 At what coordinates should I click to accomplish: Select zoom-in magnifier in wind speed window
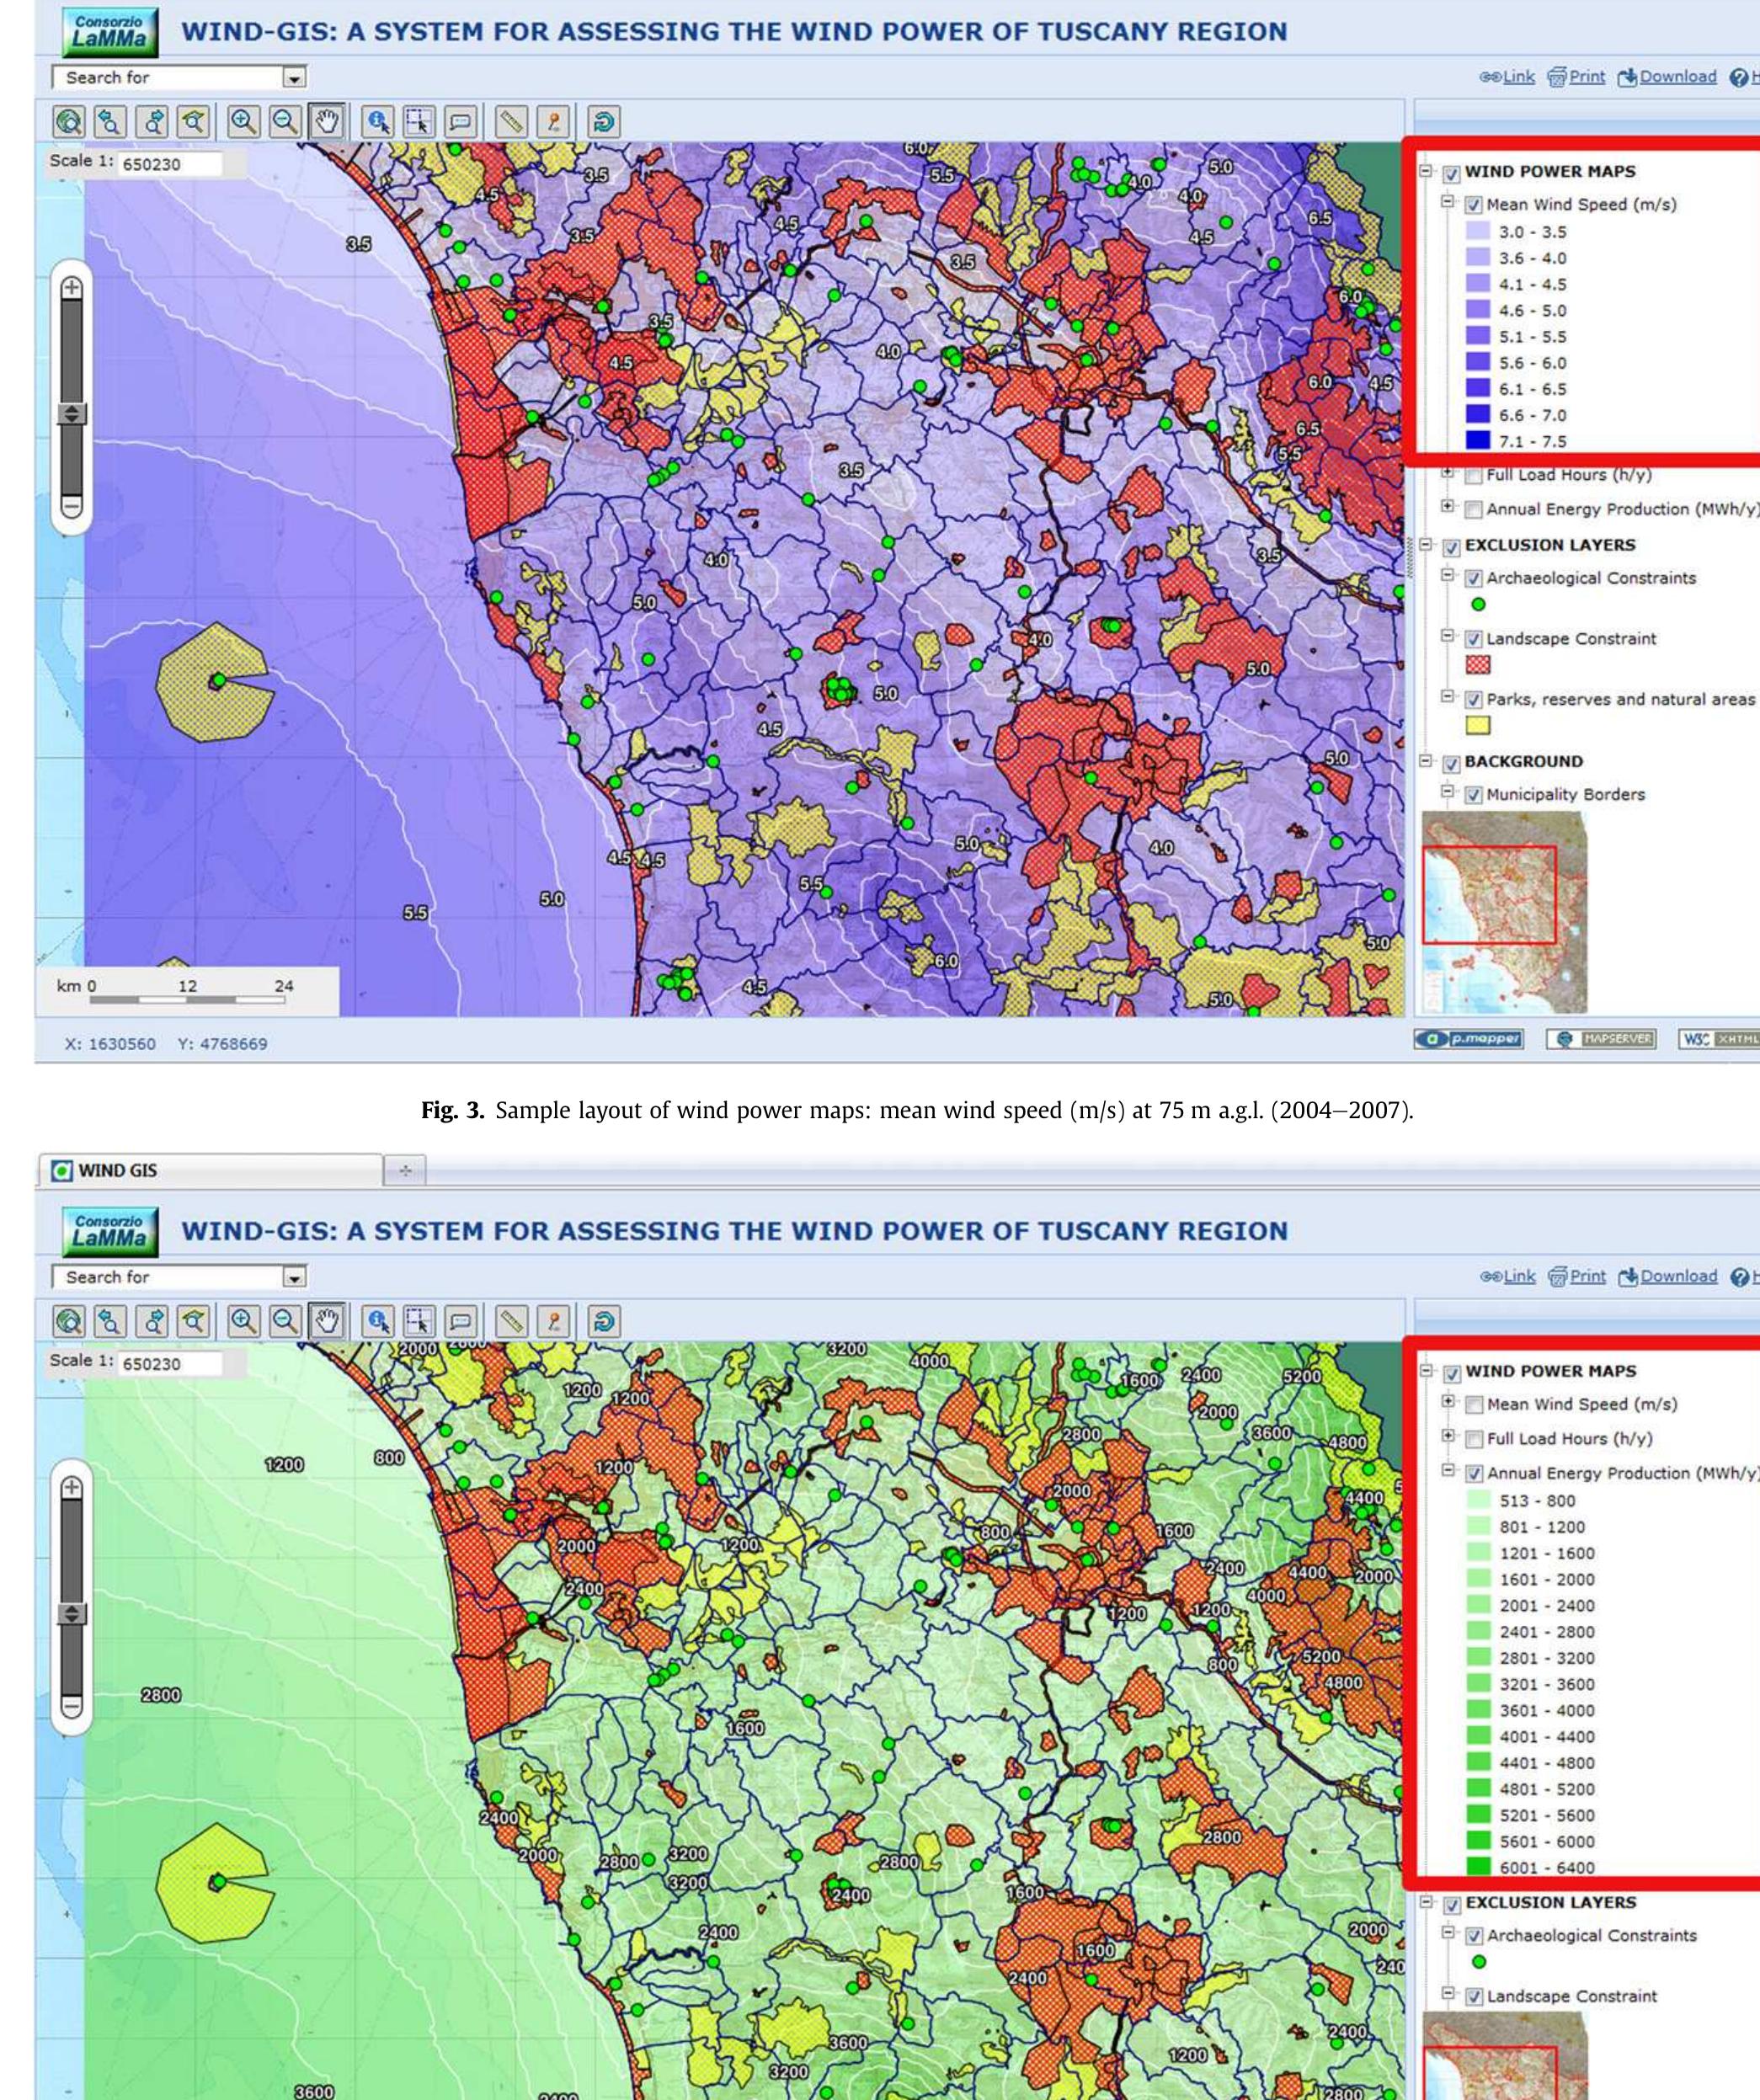pos(244,122)
